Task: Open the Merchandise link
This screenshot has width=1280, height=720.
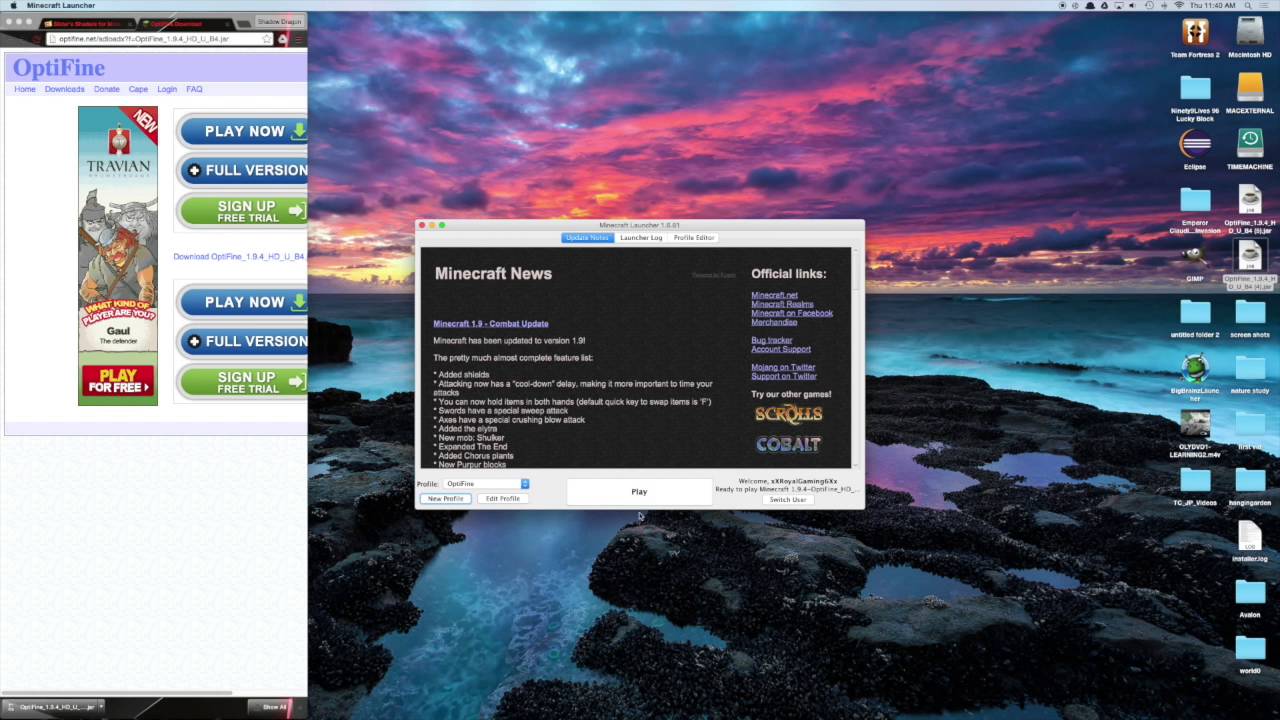Action: tap(774, 323)
